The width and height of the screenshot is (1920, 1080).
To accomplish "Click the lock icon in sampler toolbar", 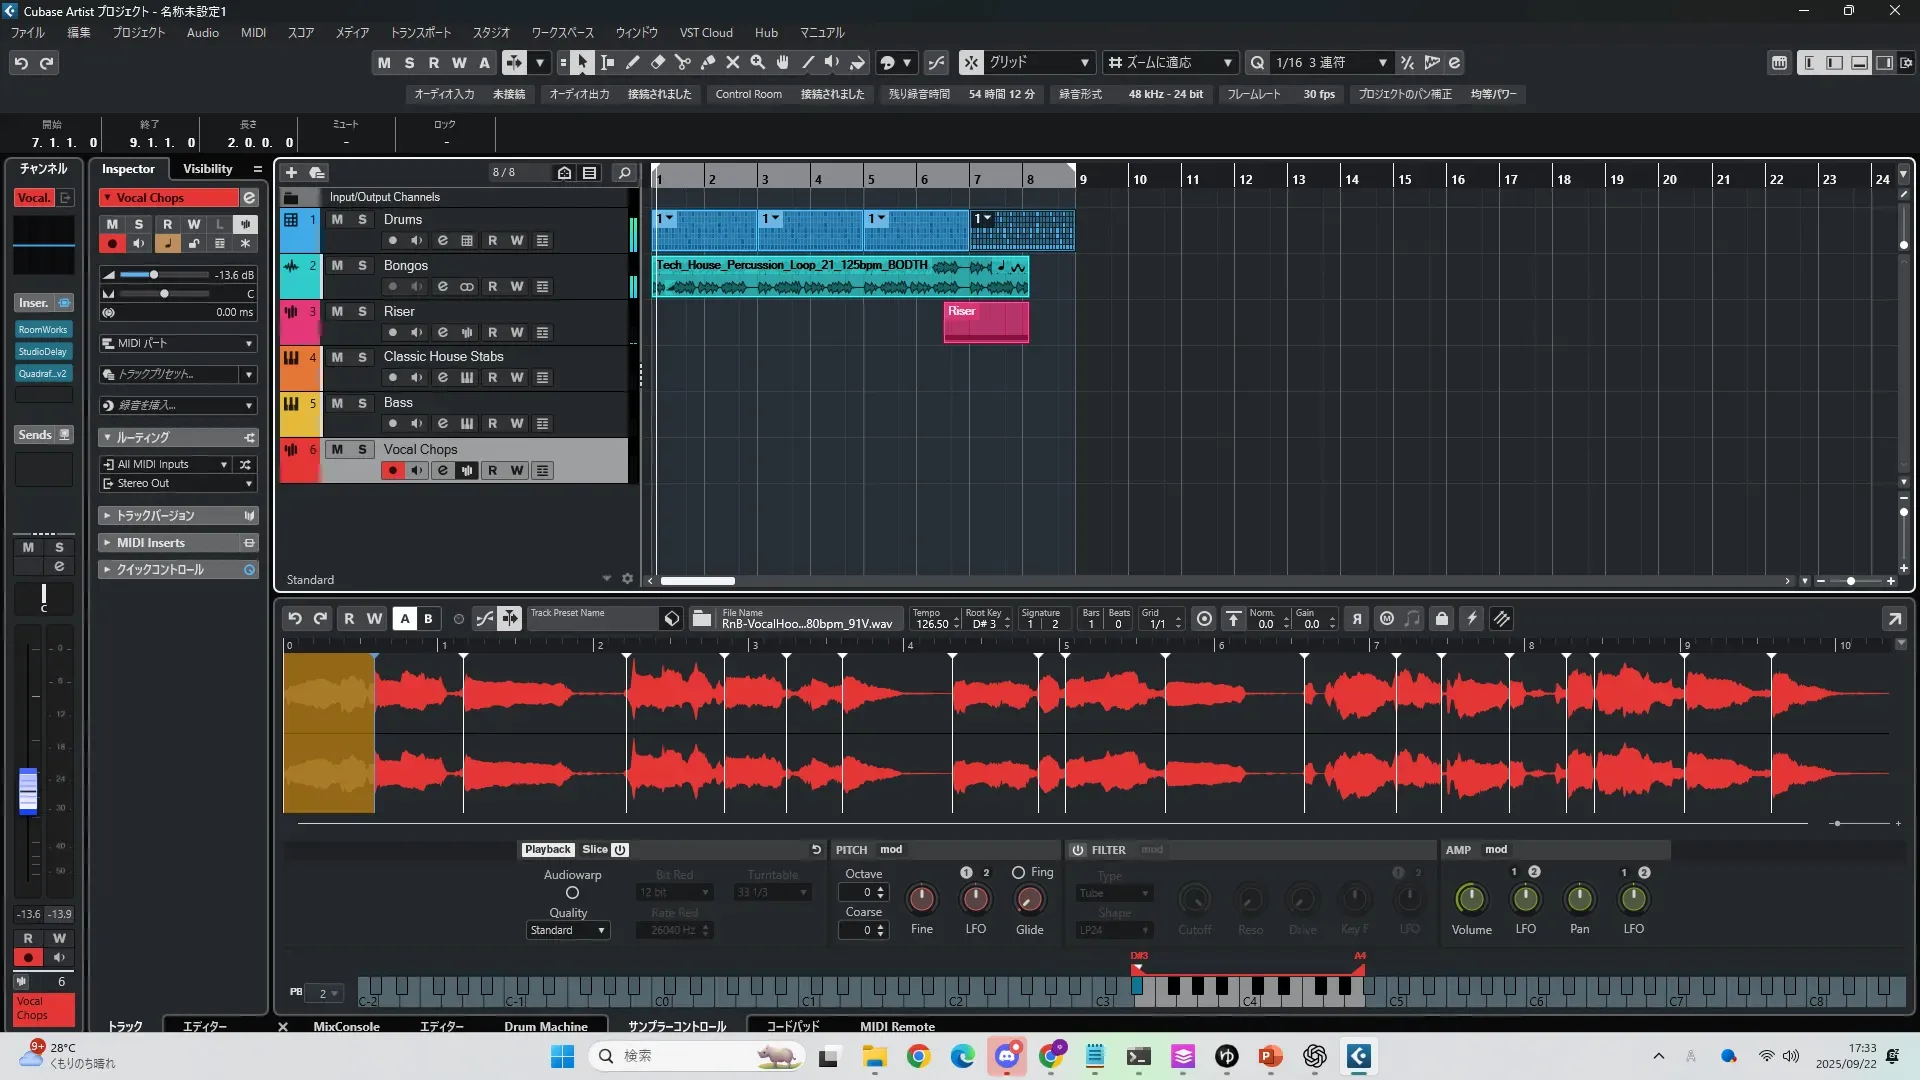I will click(1441, 619).
